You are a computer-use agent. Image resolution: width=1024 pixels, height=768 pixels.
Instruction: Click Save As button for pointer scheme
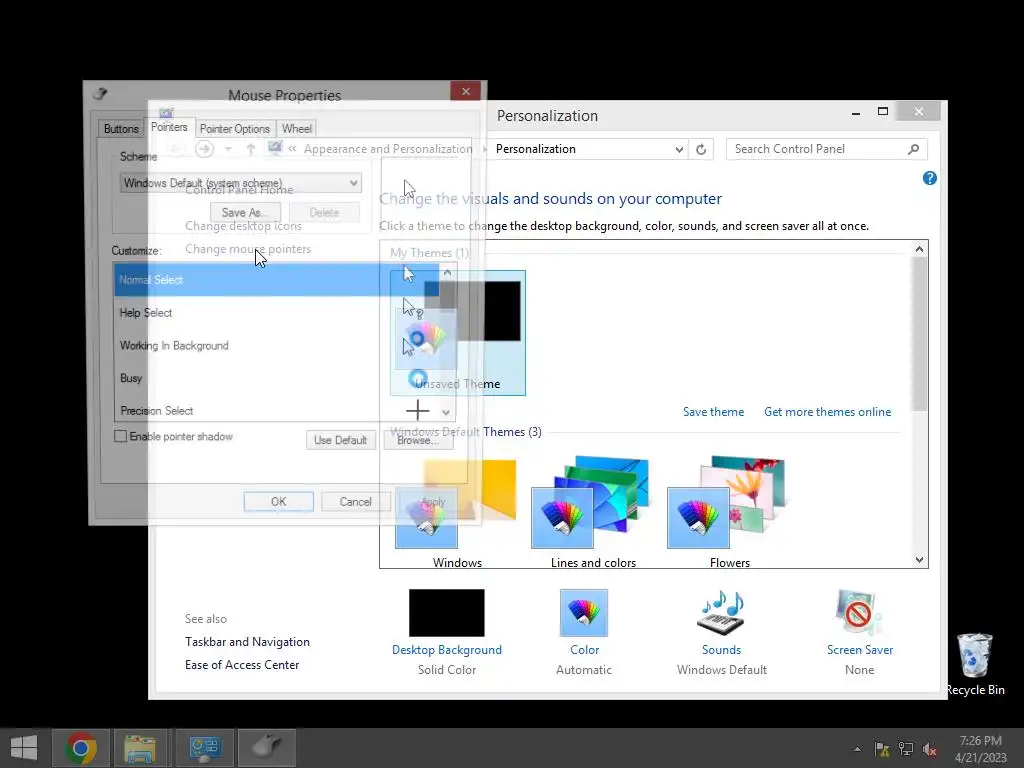246,212
